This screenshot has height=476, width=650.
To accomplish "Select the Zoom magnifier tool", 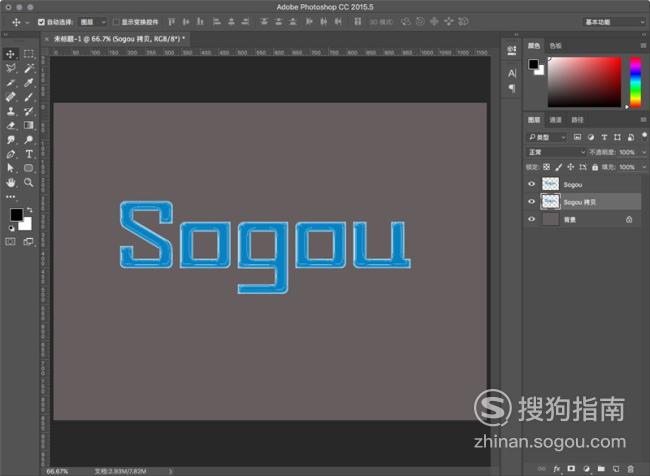I will (29, 182).
